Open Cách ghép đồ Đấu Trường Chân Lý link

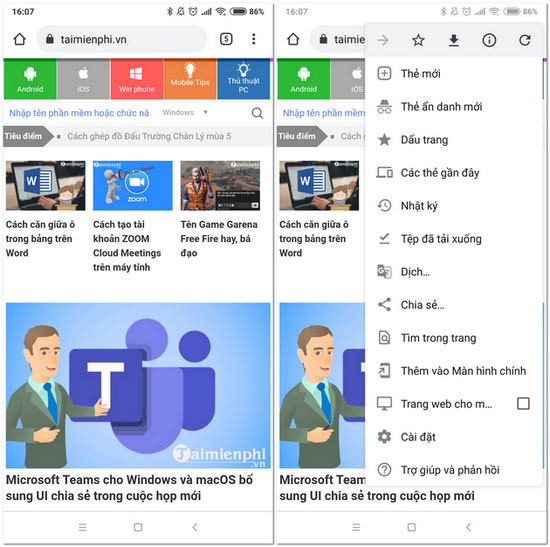pos(149,136)
